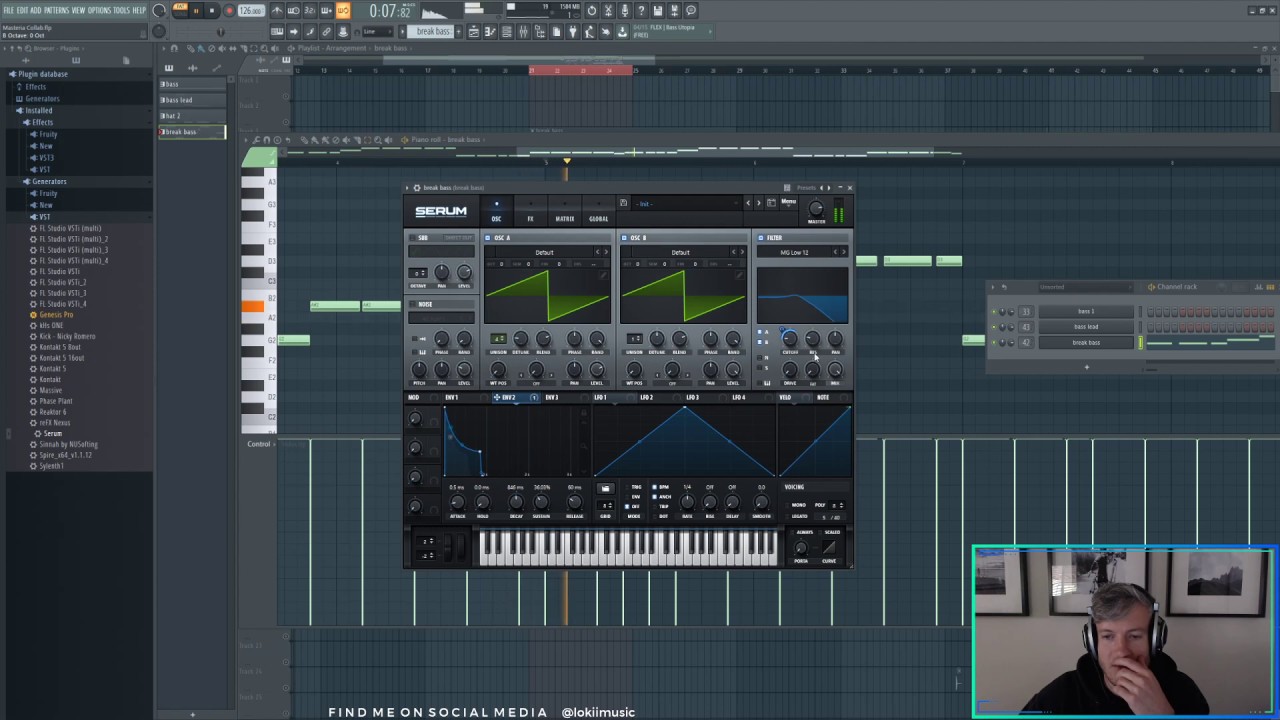Click the filter CUTOFF knob
The width and height of the screenshot is (1280, 720).
pos(790,338)
